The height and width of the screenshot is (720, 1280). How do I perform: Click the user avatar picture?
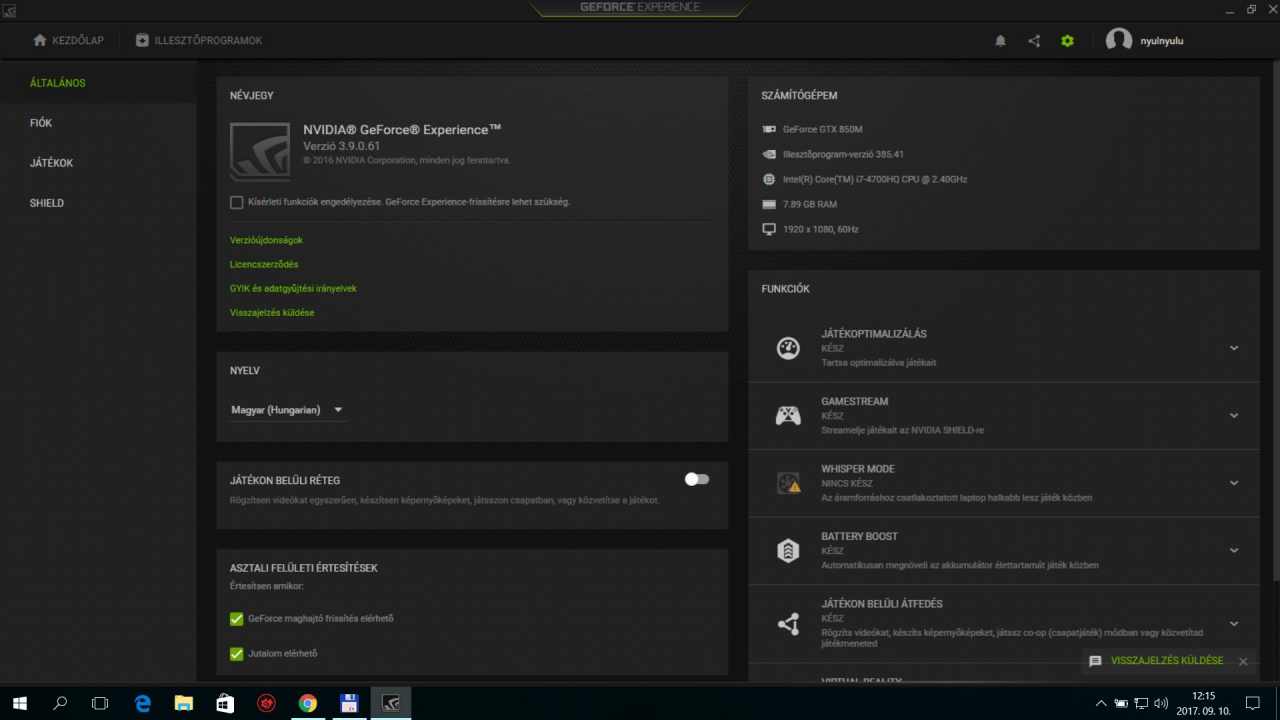coord(1119,40)
